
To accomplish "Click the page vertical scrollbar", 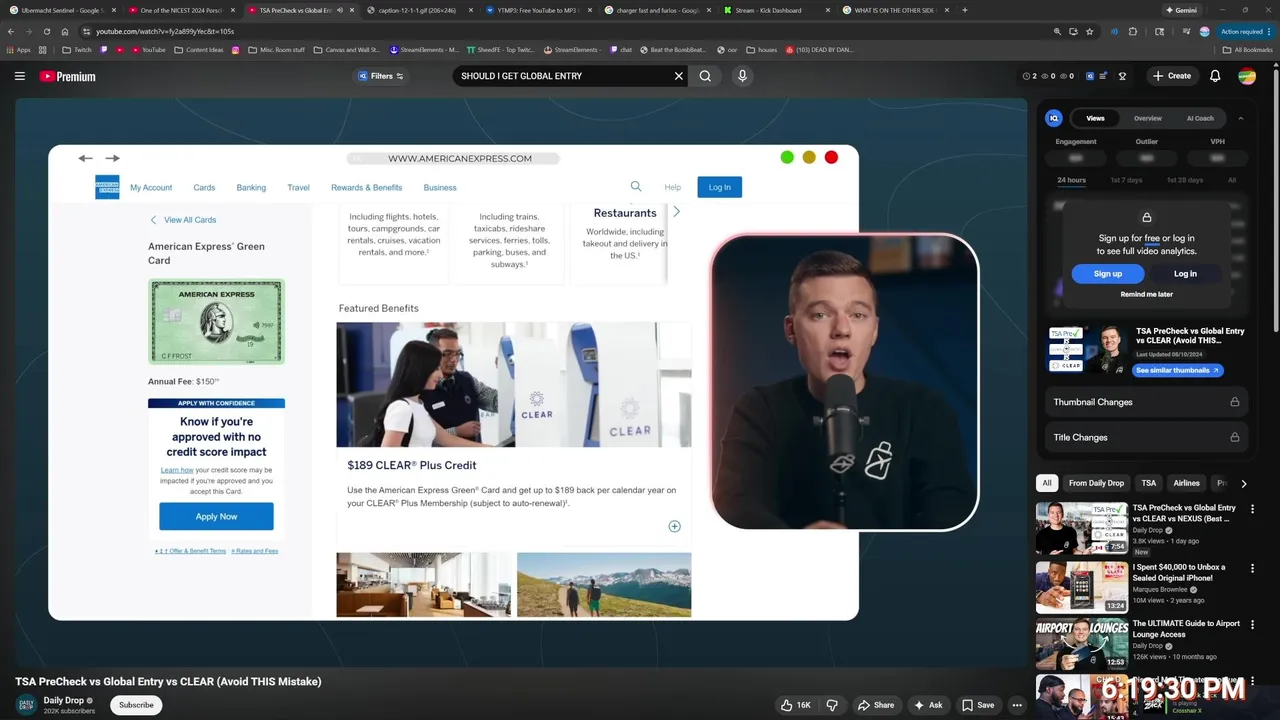I will (x=1276, y=200).
